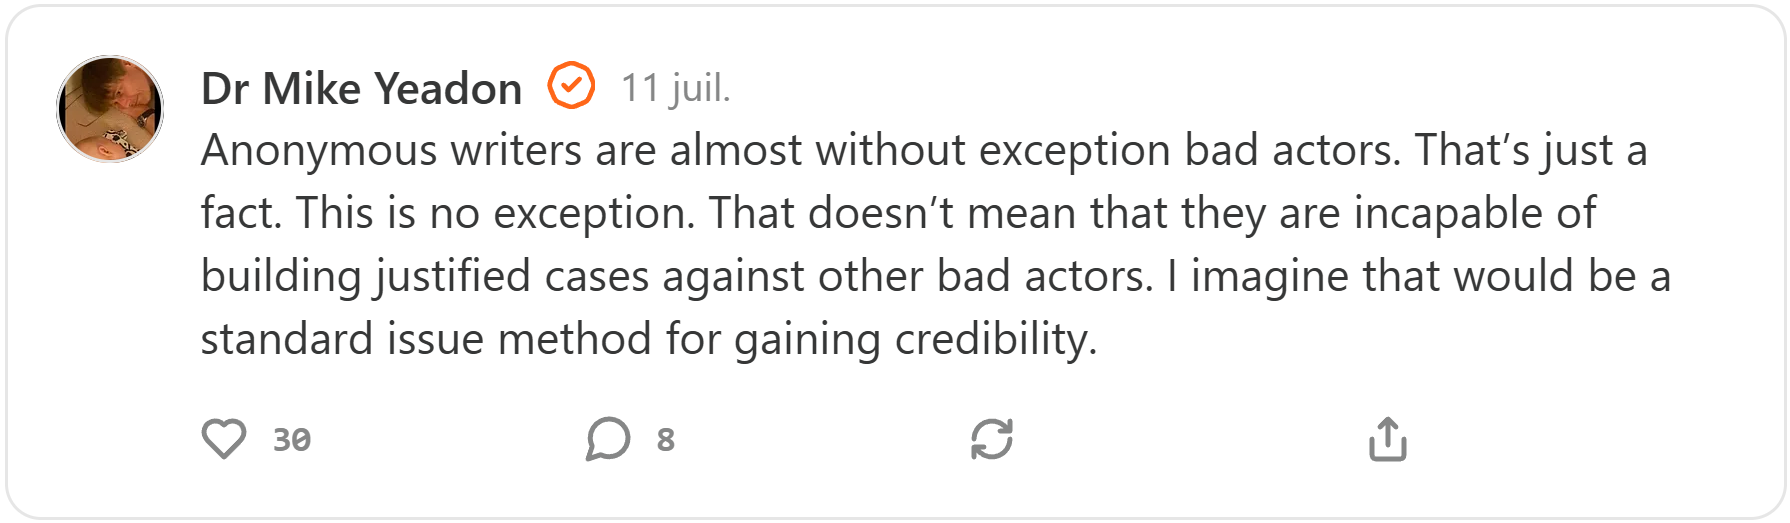The width and height of the screenshot is (1790, 523).
Task: Click the post line starting "Anonymous writers"
Action: (x=923, y=151)
